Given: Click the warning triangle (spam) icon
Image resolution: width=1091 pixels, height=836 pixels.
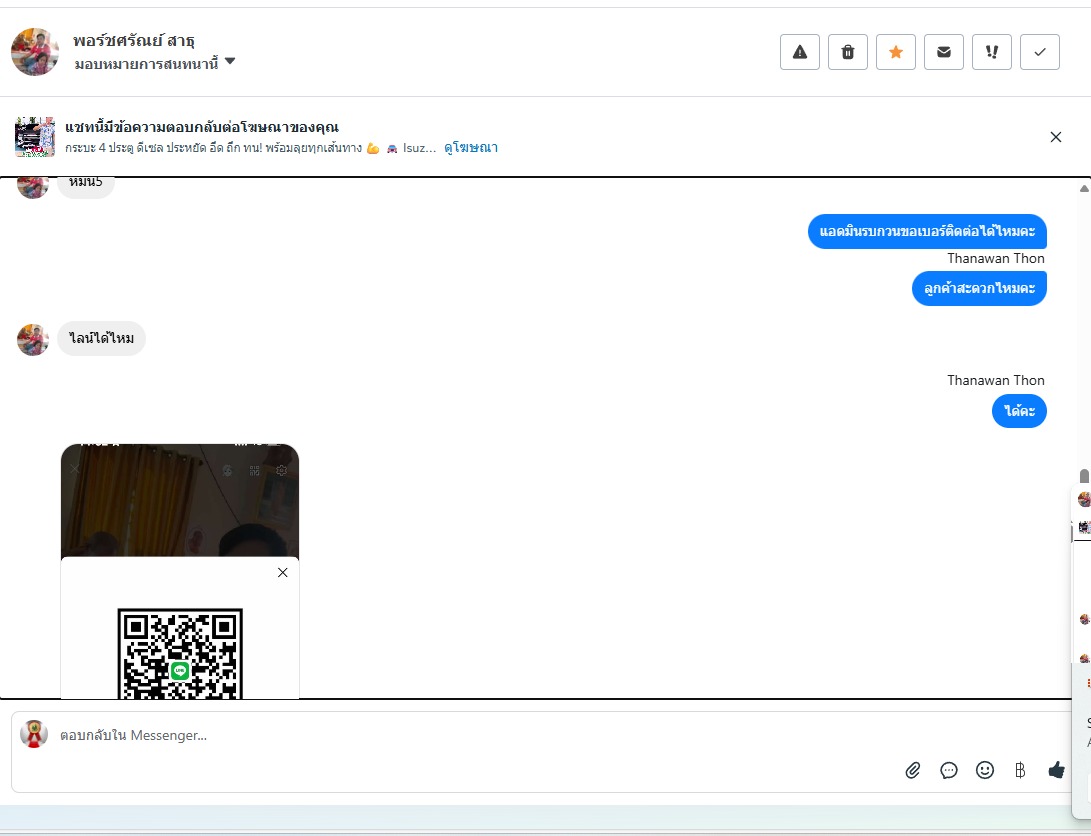Looking at the screenshot, I should pyautogui.click(x=799, y=52).
